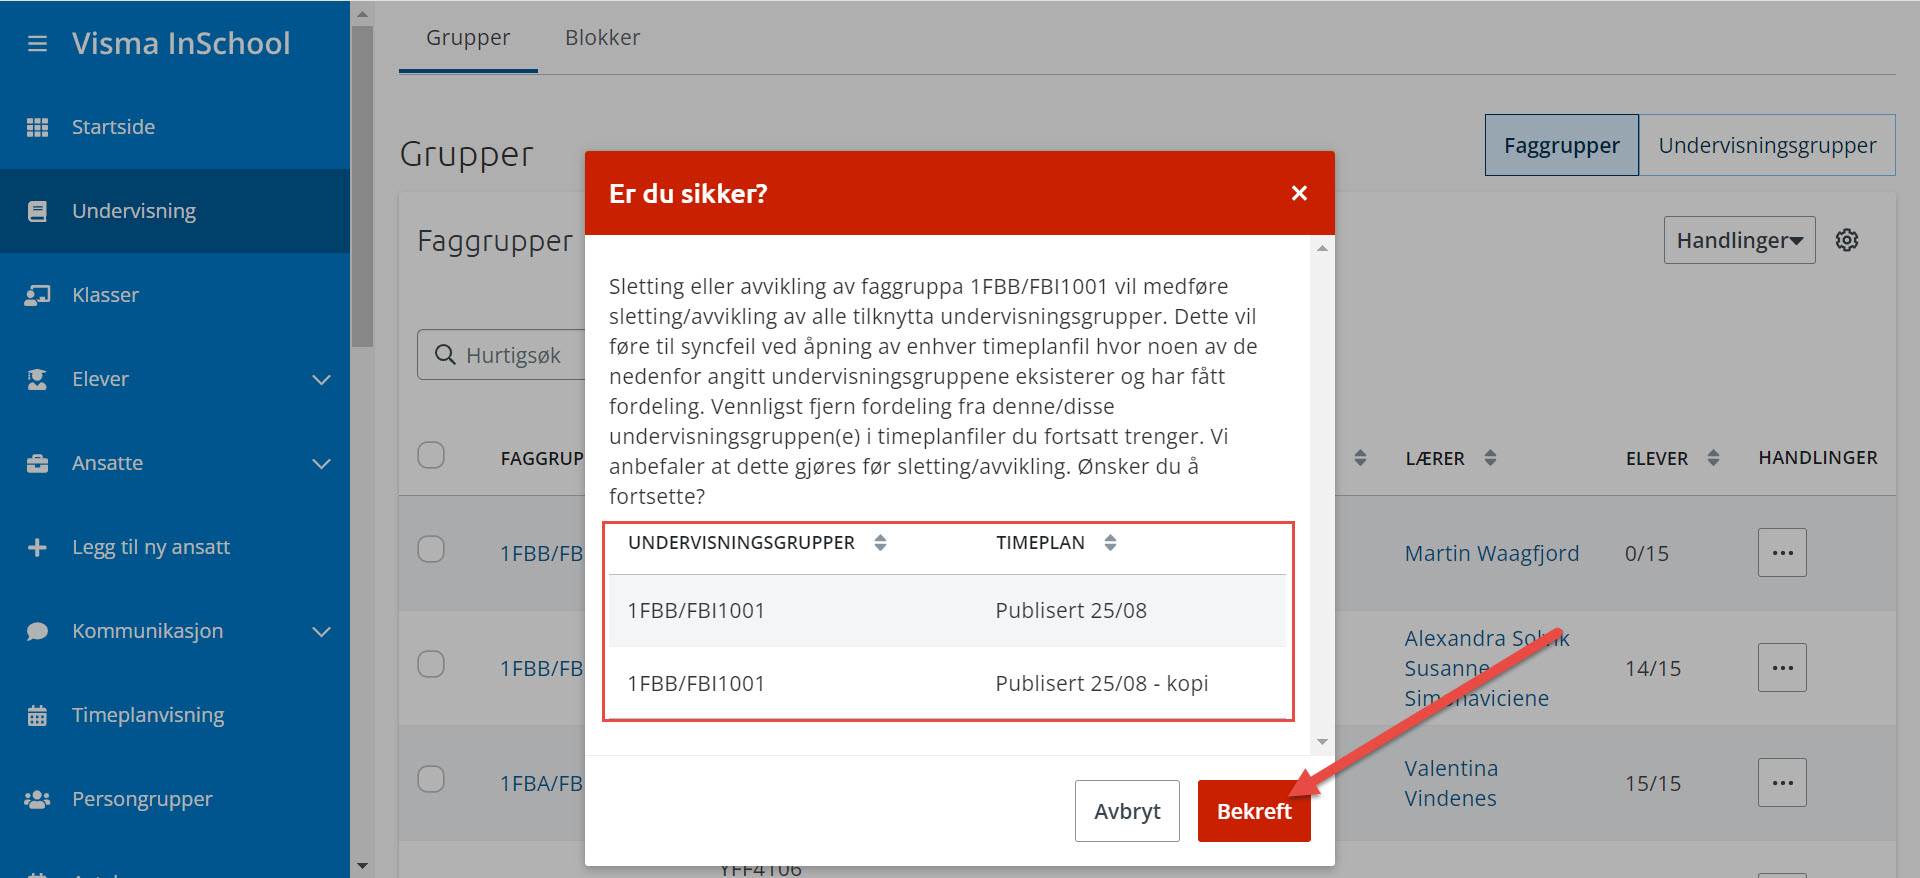Select checkbox for the 14/15 elever row
Screen dimensions: 1920x878
pos(431,664)
